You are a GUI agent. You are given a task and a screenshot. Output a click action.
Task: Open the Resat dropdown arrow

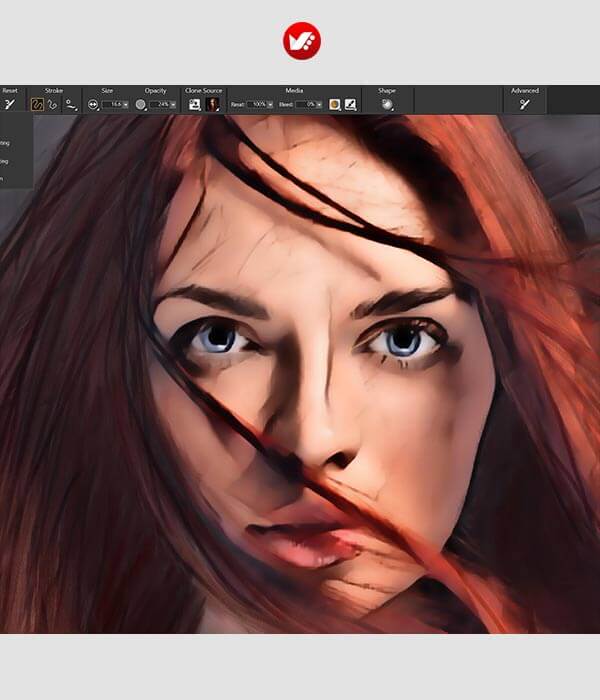click(270, 105)
